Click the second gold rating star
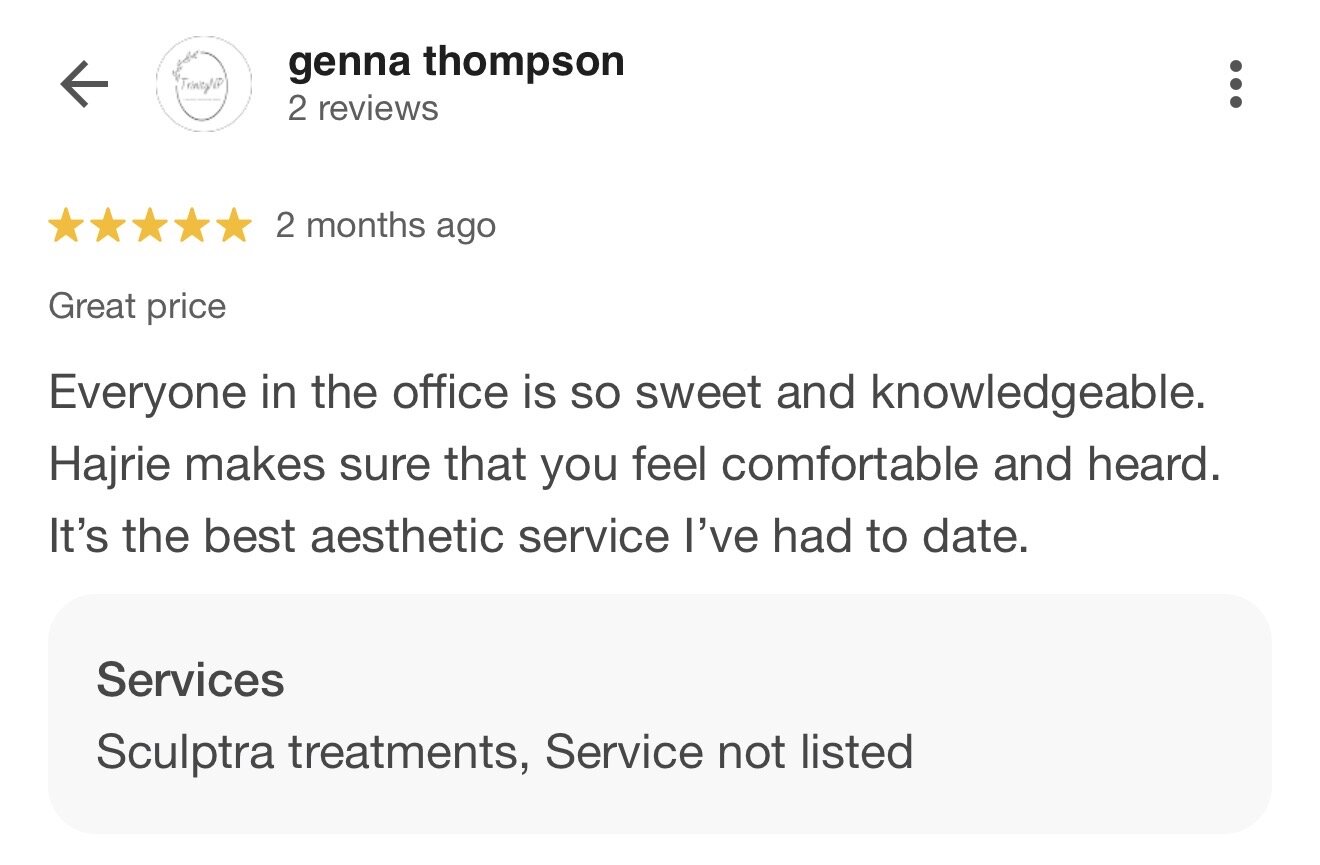This screenshot has height=865, width=1320. pyautogui.click(x=108, y=226)
